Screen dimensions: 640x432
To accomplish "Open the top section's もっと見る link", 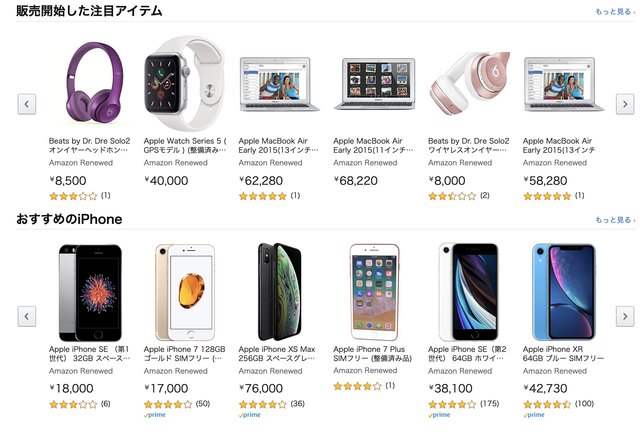I will tap(614, 12).
